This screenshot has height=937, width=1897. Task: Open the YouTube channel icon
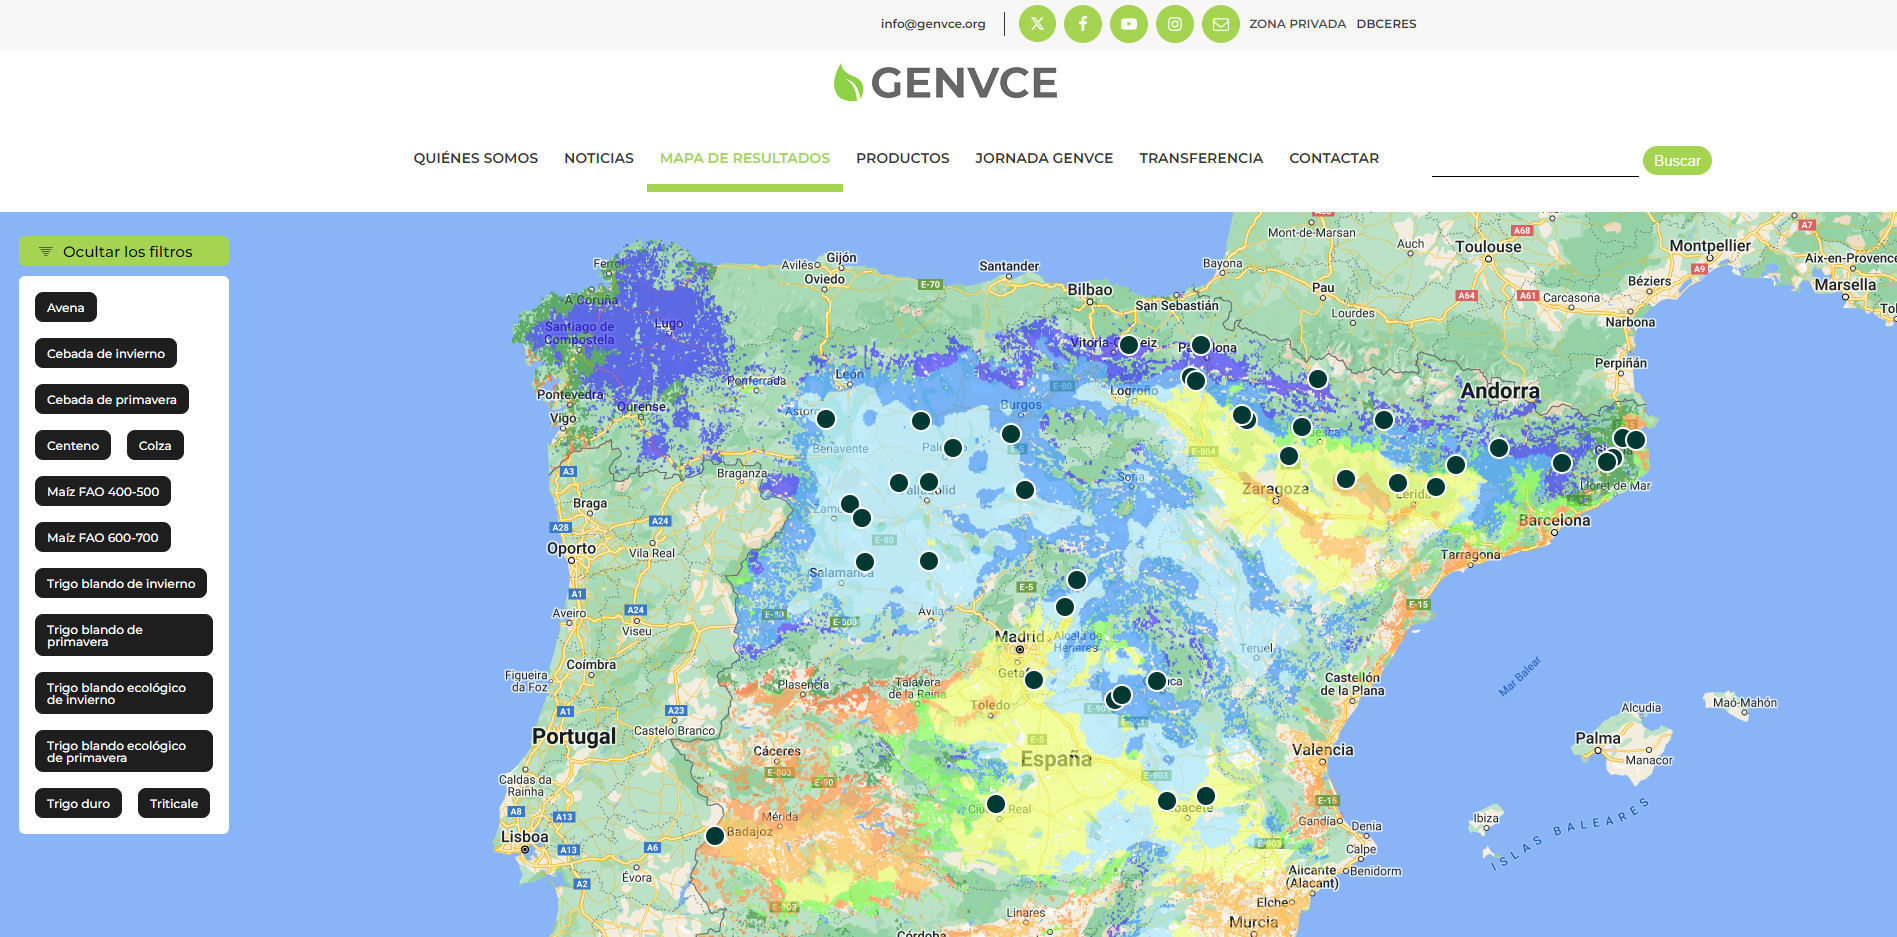(1129, 24)
